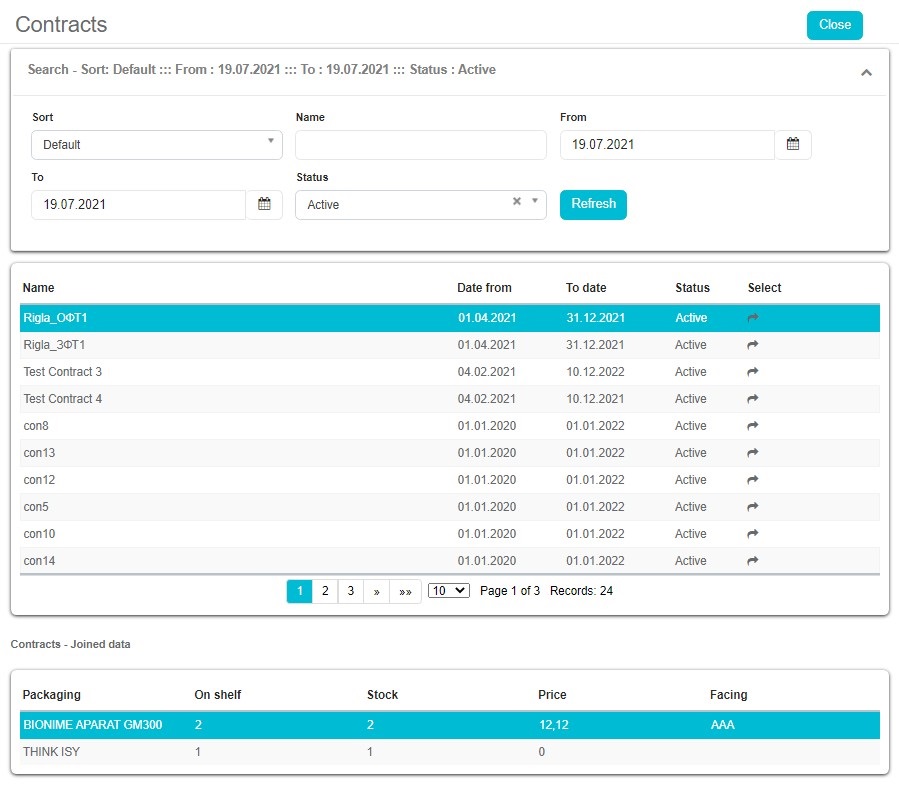Open the To date calendar picker
Screen dimensions: 899x805
point(264,205)
